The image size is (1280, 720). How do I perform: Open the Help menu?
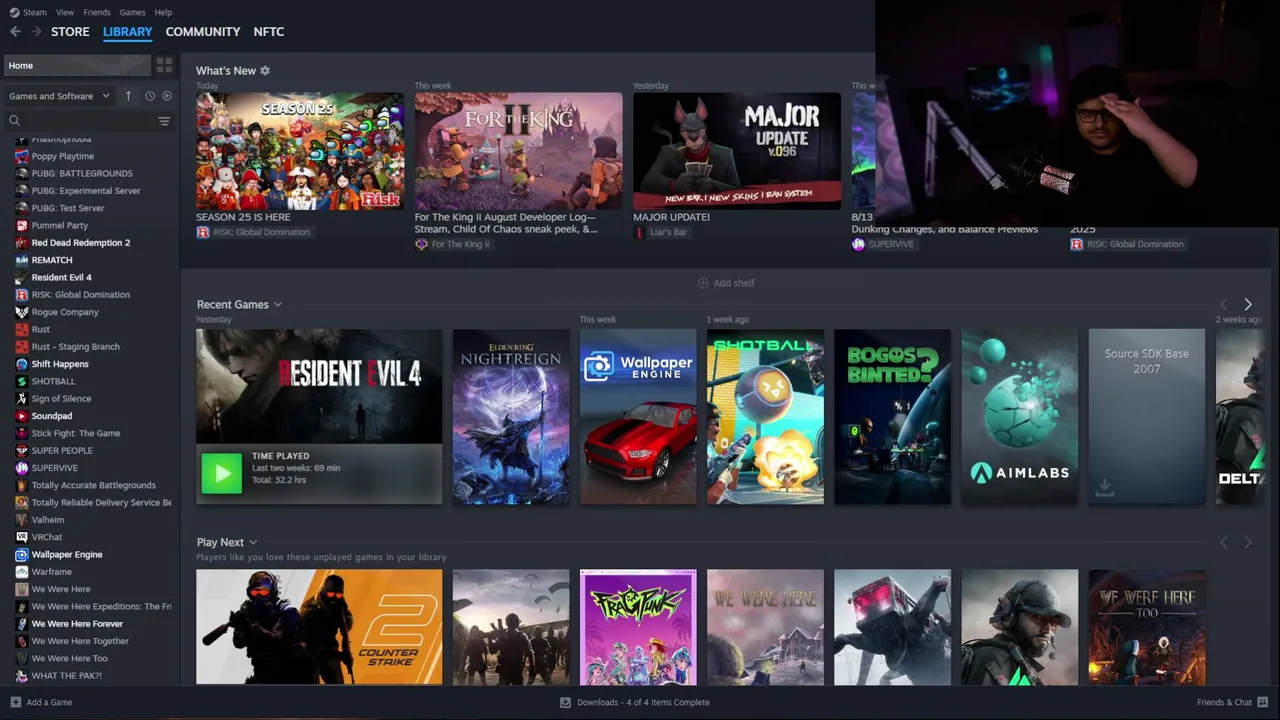click(163, 12)
